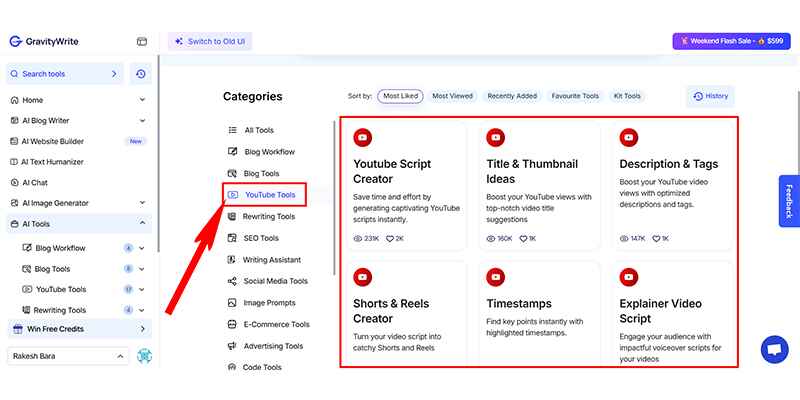The height and width of the screenshot is (400, 800).
Task: Click the Code Tools category icon
Action: click(232, 367)
